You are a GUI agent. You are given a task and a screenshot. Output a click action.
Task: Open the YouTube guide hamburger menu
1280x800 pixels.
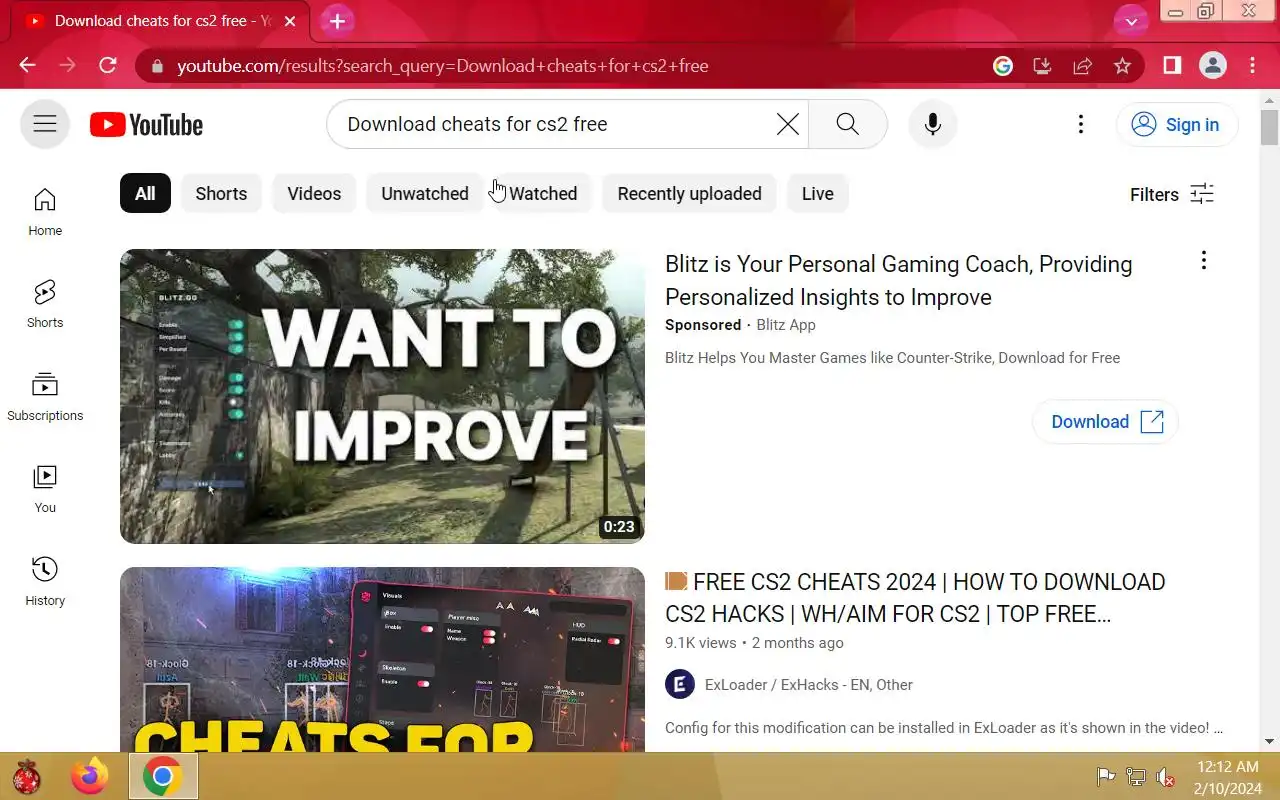click(x=45, y=124)
